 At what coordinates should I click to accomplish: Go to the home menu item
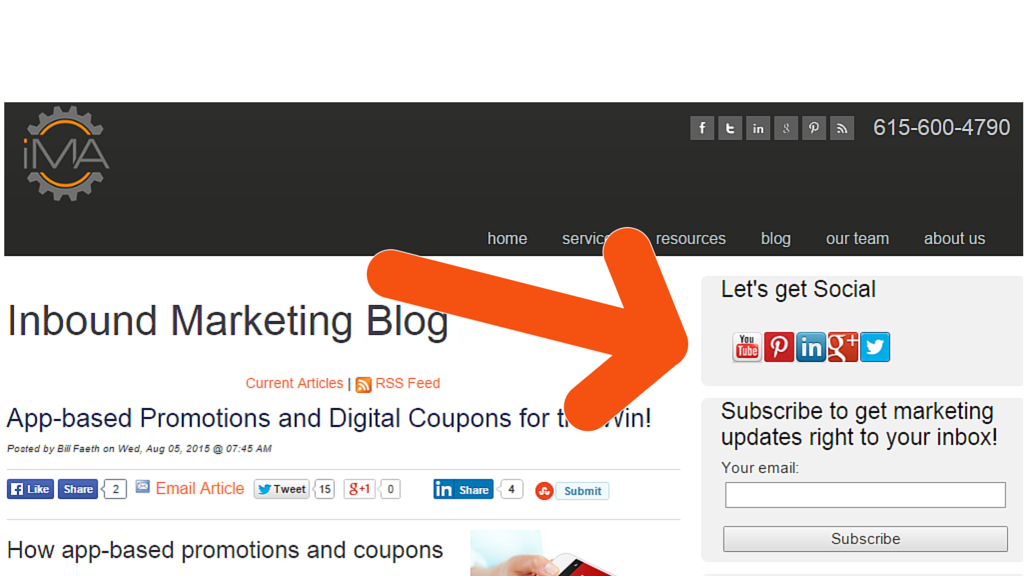pos(507,239)
